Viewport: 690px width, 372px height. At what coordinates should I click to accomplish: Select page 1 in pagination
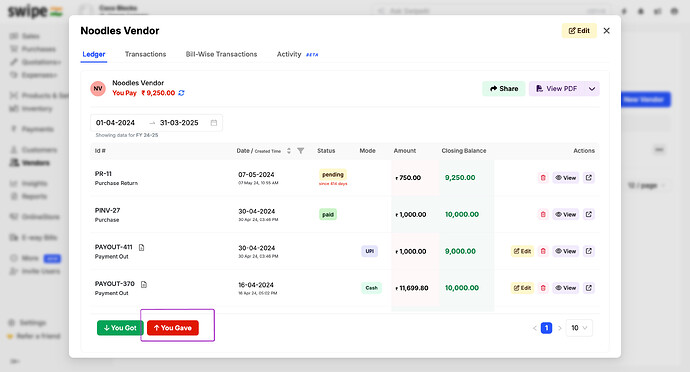547,328
